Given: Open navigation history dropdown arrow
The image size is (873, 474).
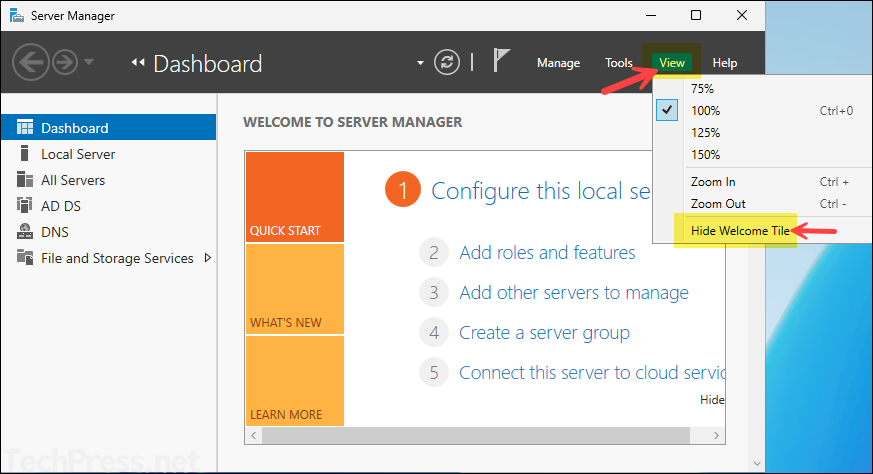Looking at the screenshot, I should [x=89, y=62].
